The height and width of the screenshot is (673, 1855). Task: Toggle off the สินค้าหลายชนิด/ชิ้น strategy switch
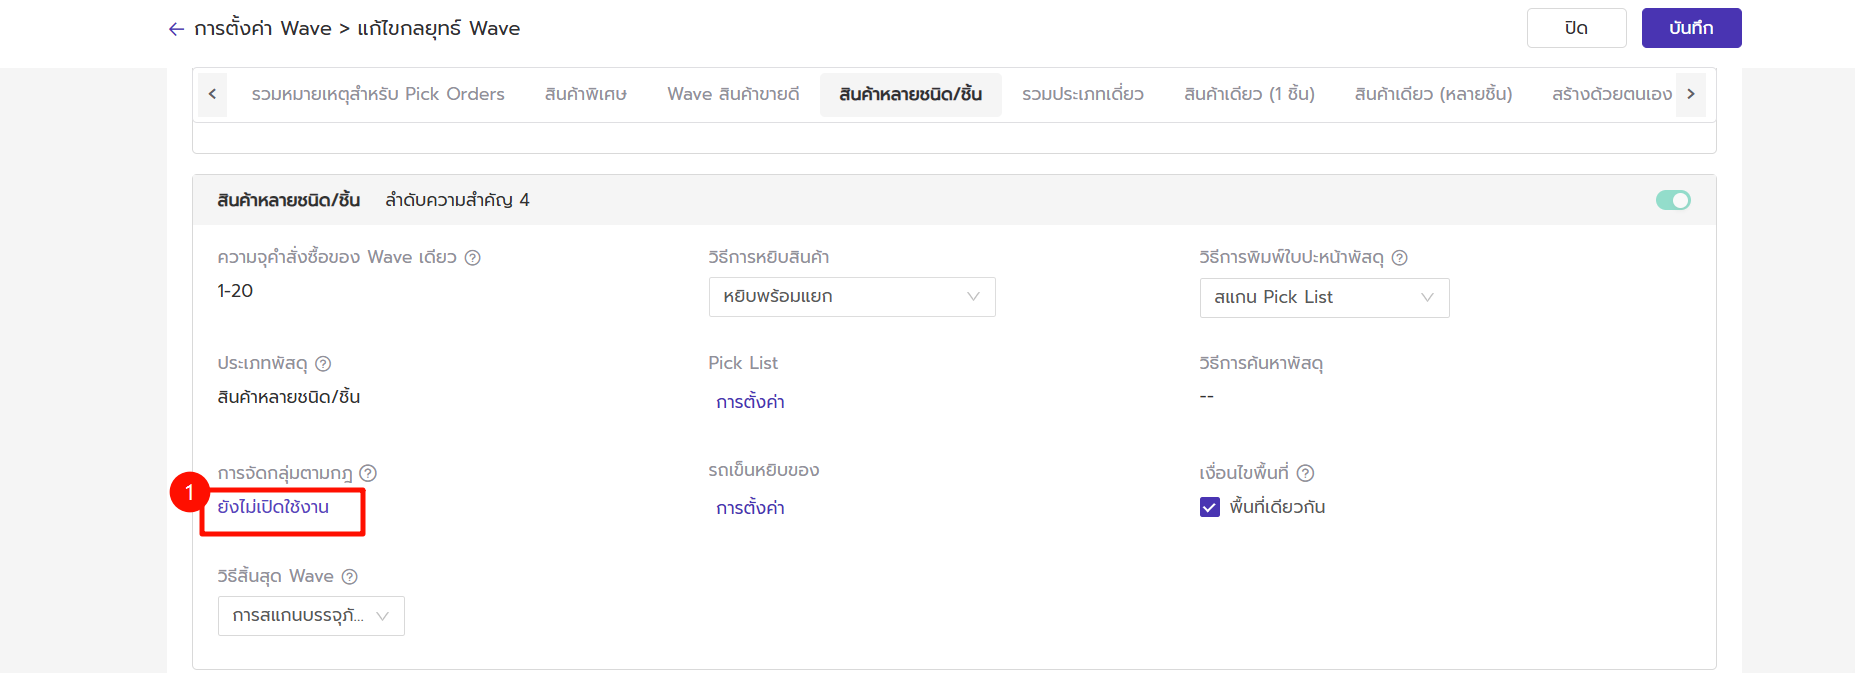1672,200
